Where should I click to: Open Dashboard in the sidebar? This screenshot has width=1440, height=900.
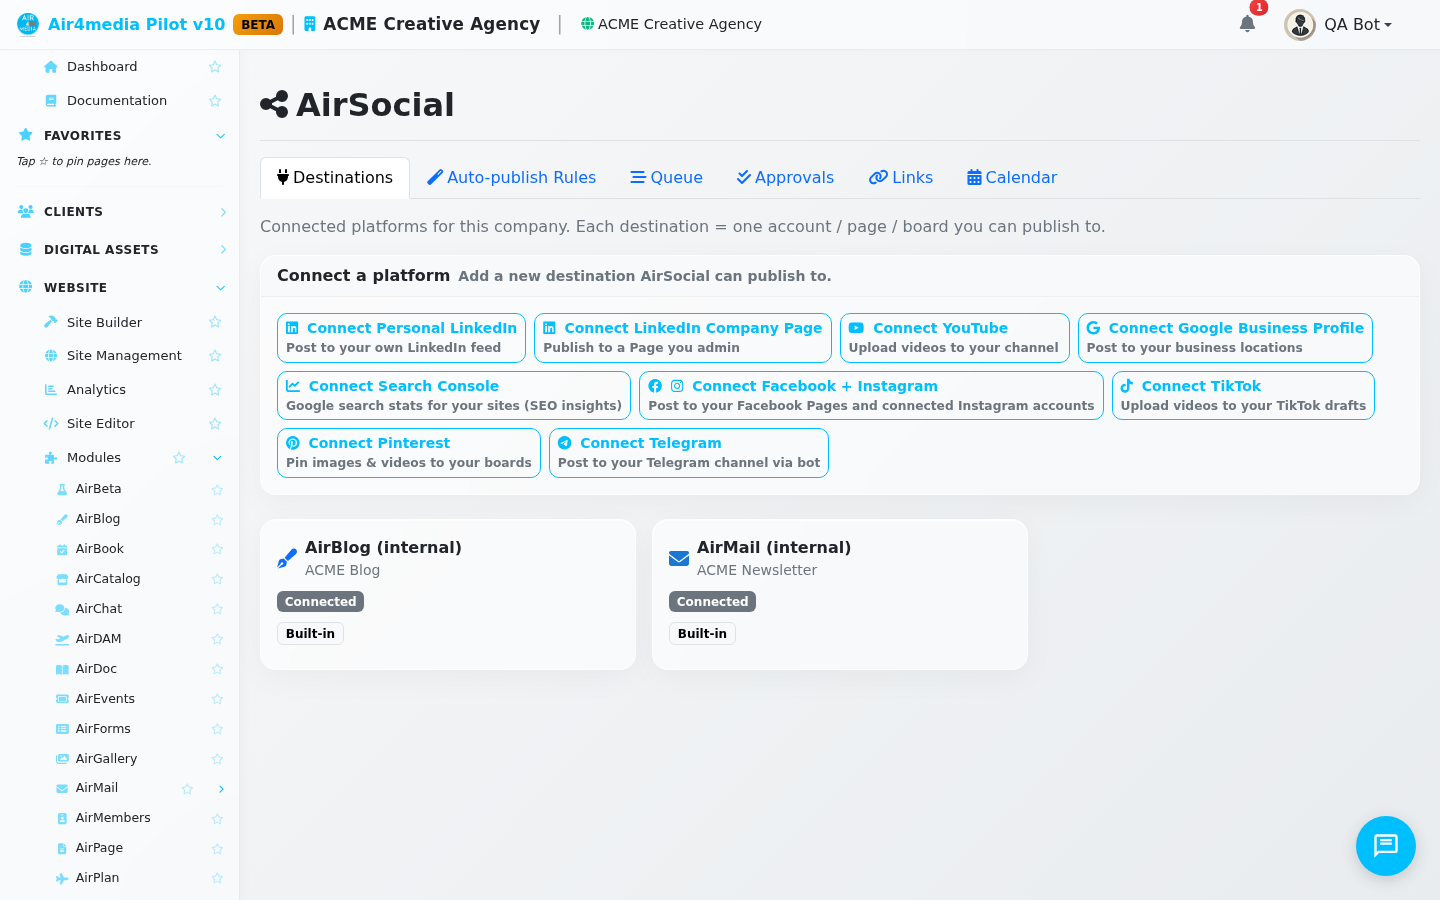point(102,67)
